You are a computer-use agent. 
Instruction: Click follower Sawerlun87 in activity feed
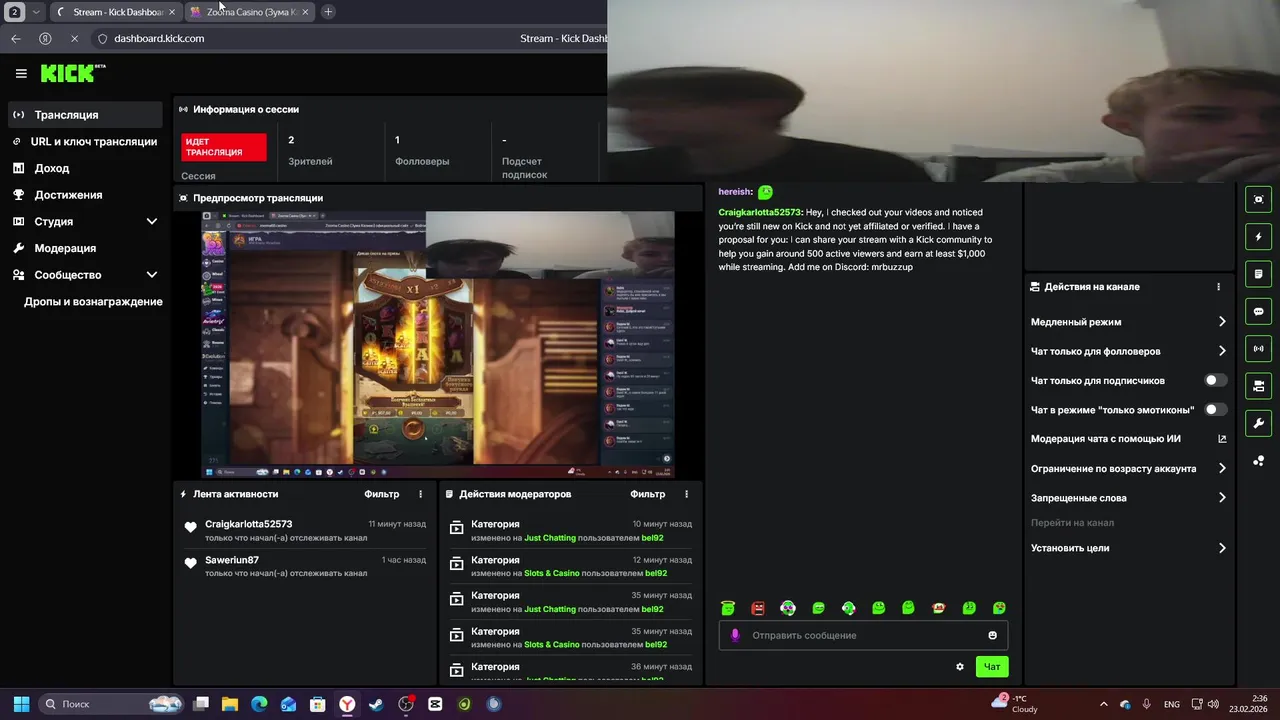[x=232, y=560]
